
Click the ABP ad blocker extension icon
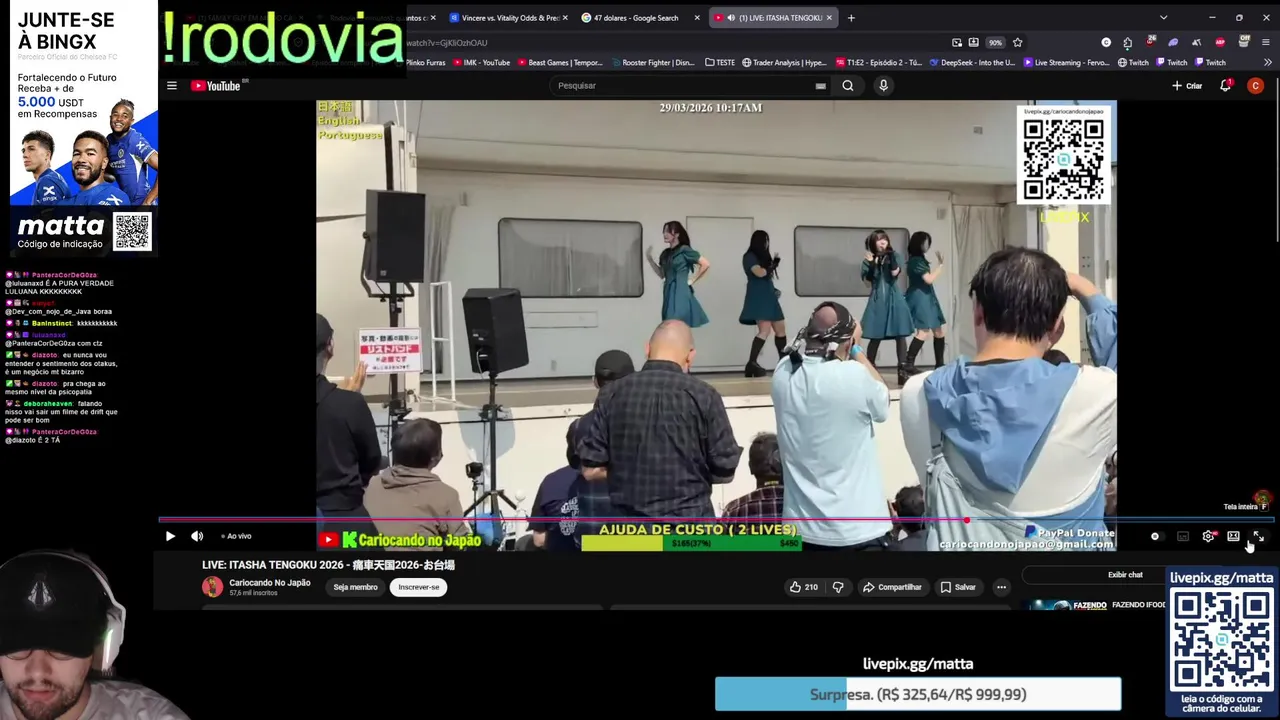[x=1220, y=43]
